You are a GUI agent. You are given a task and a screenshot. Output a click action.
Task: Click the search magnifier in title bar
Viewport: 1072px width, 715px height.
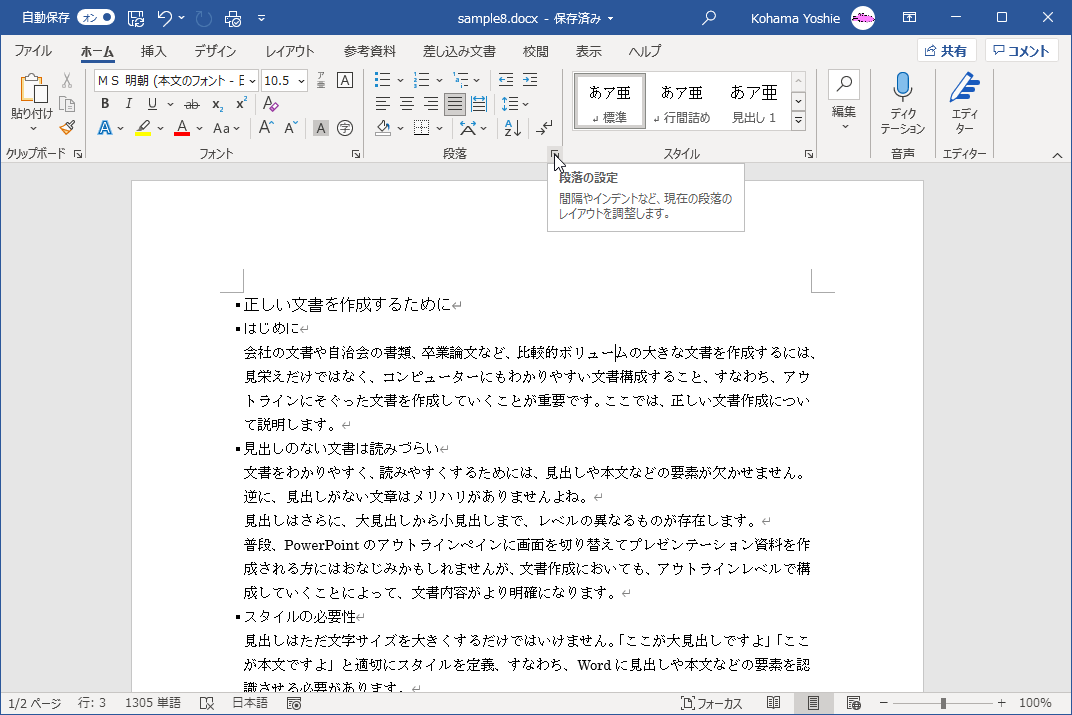(x=709, y=18)
